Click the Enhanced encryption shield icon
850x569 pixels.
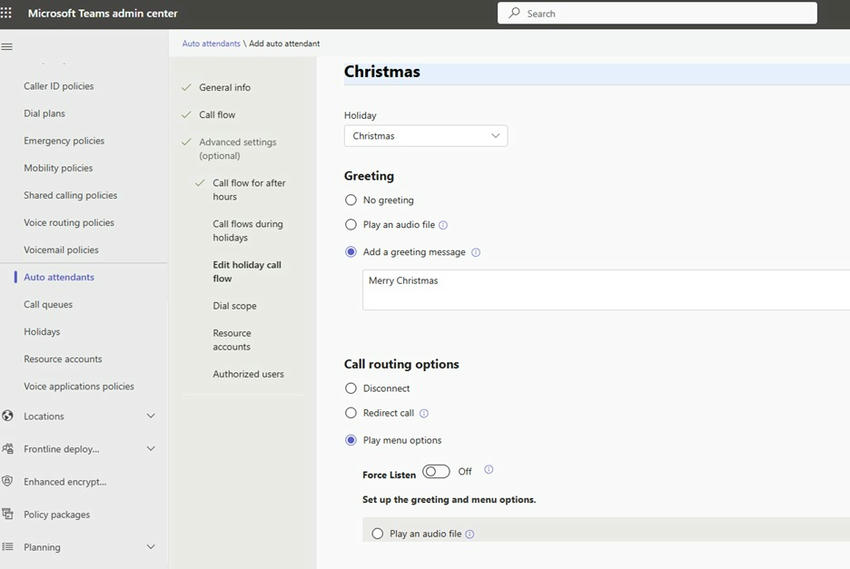point(8,482)
